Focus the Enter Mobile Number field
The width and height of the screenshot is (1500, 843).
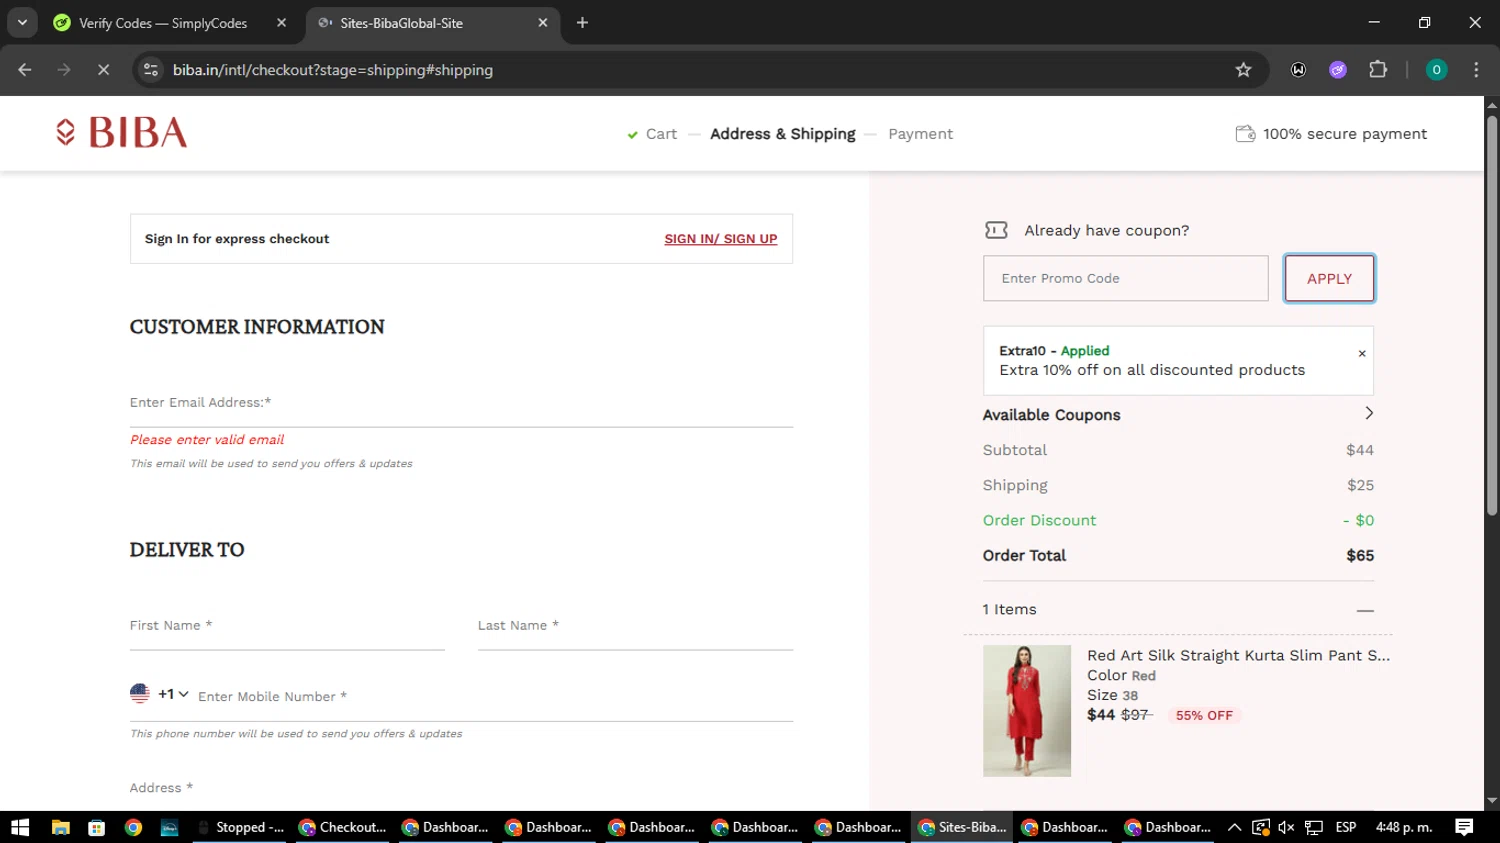[x=495, y=697]
